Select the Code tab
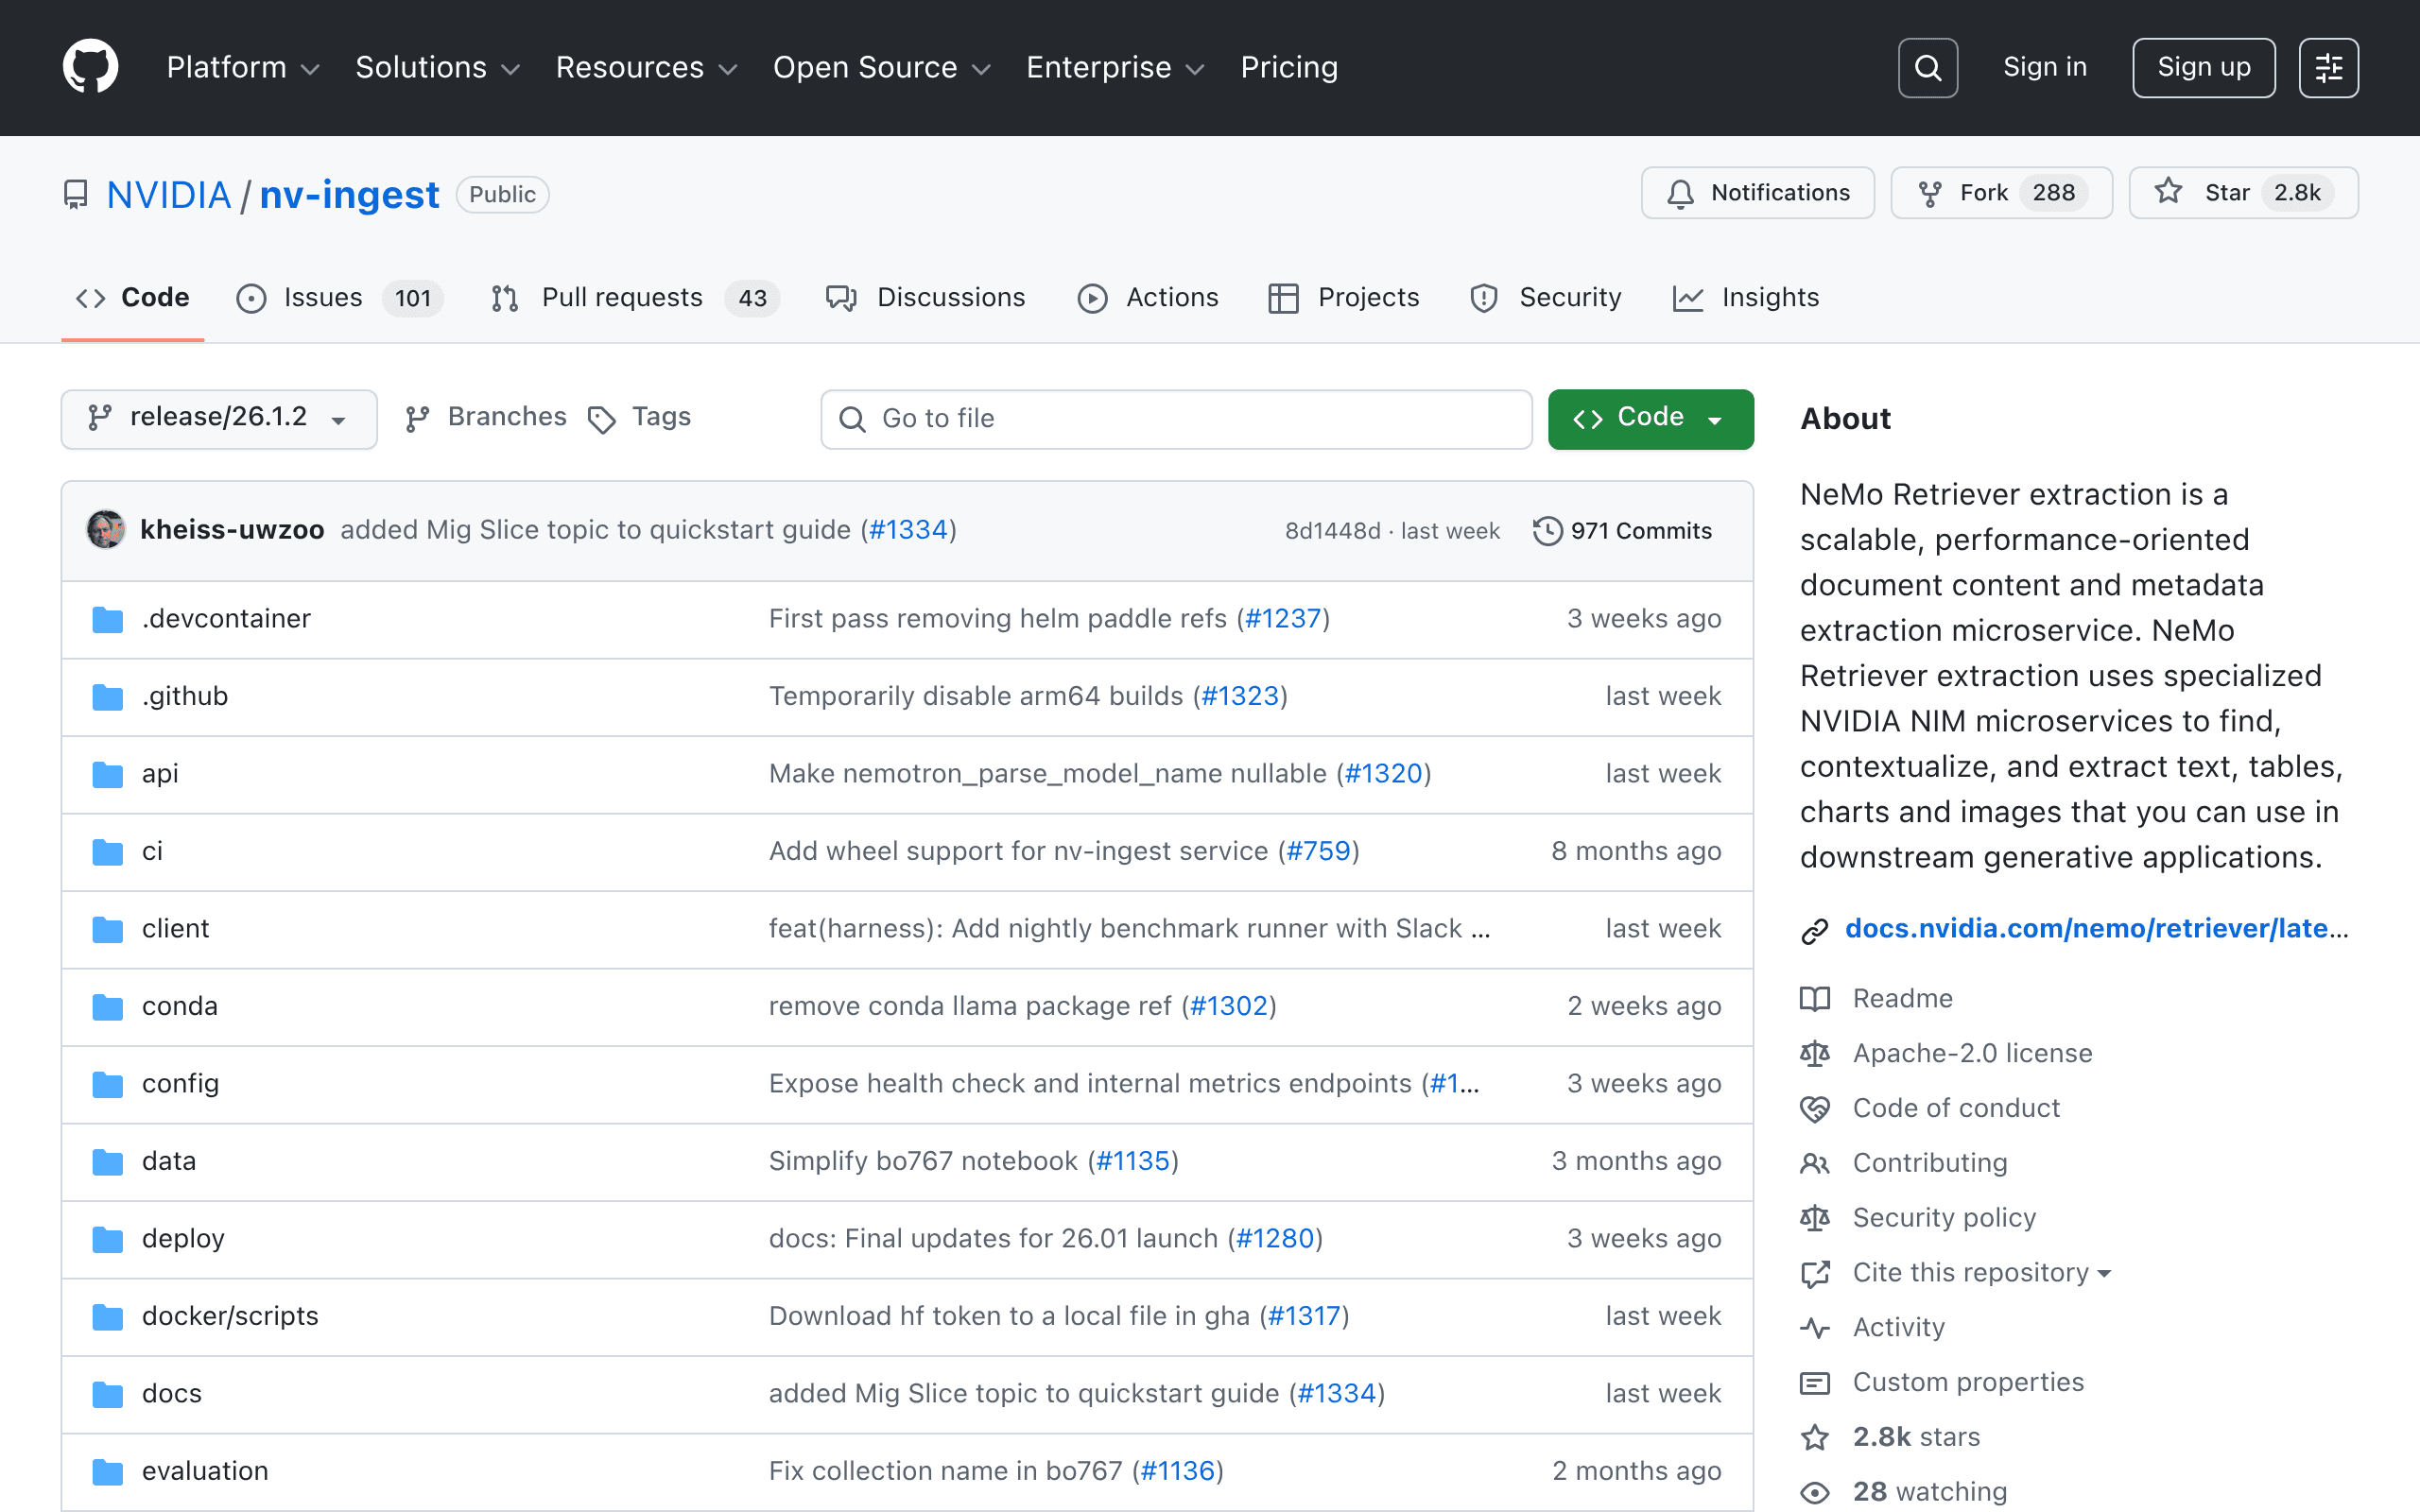The image size is (2420, 1512). tap(132, 298)
